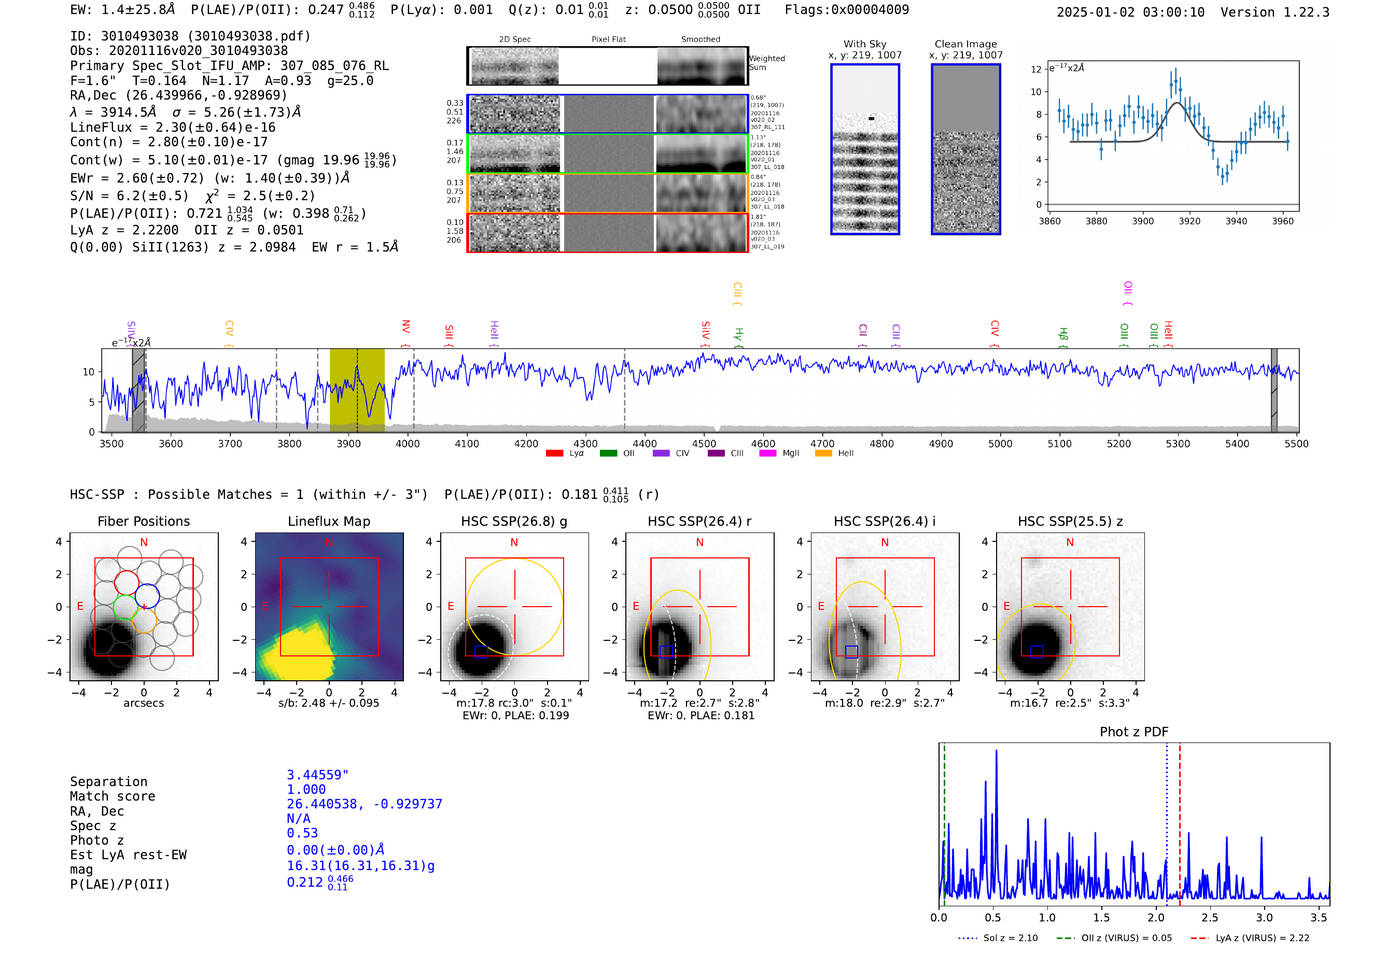Viewport: 1400px width, 953px height.
Task: Click the Flags:0x00004009 header text
Action: point(847,10)
